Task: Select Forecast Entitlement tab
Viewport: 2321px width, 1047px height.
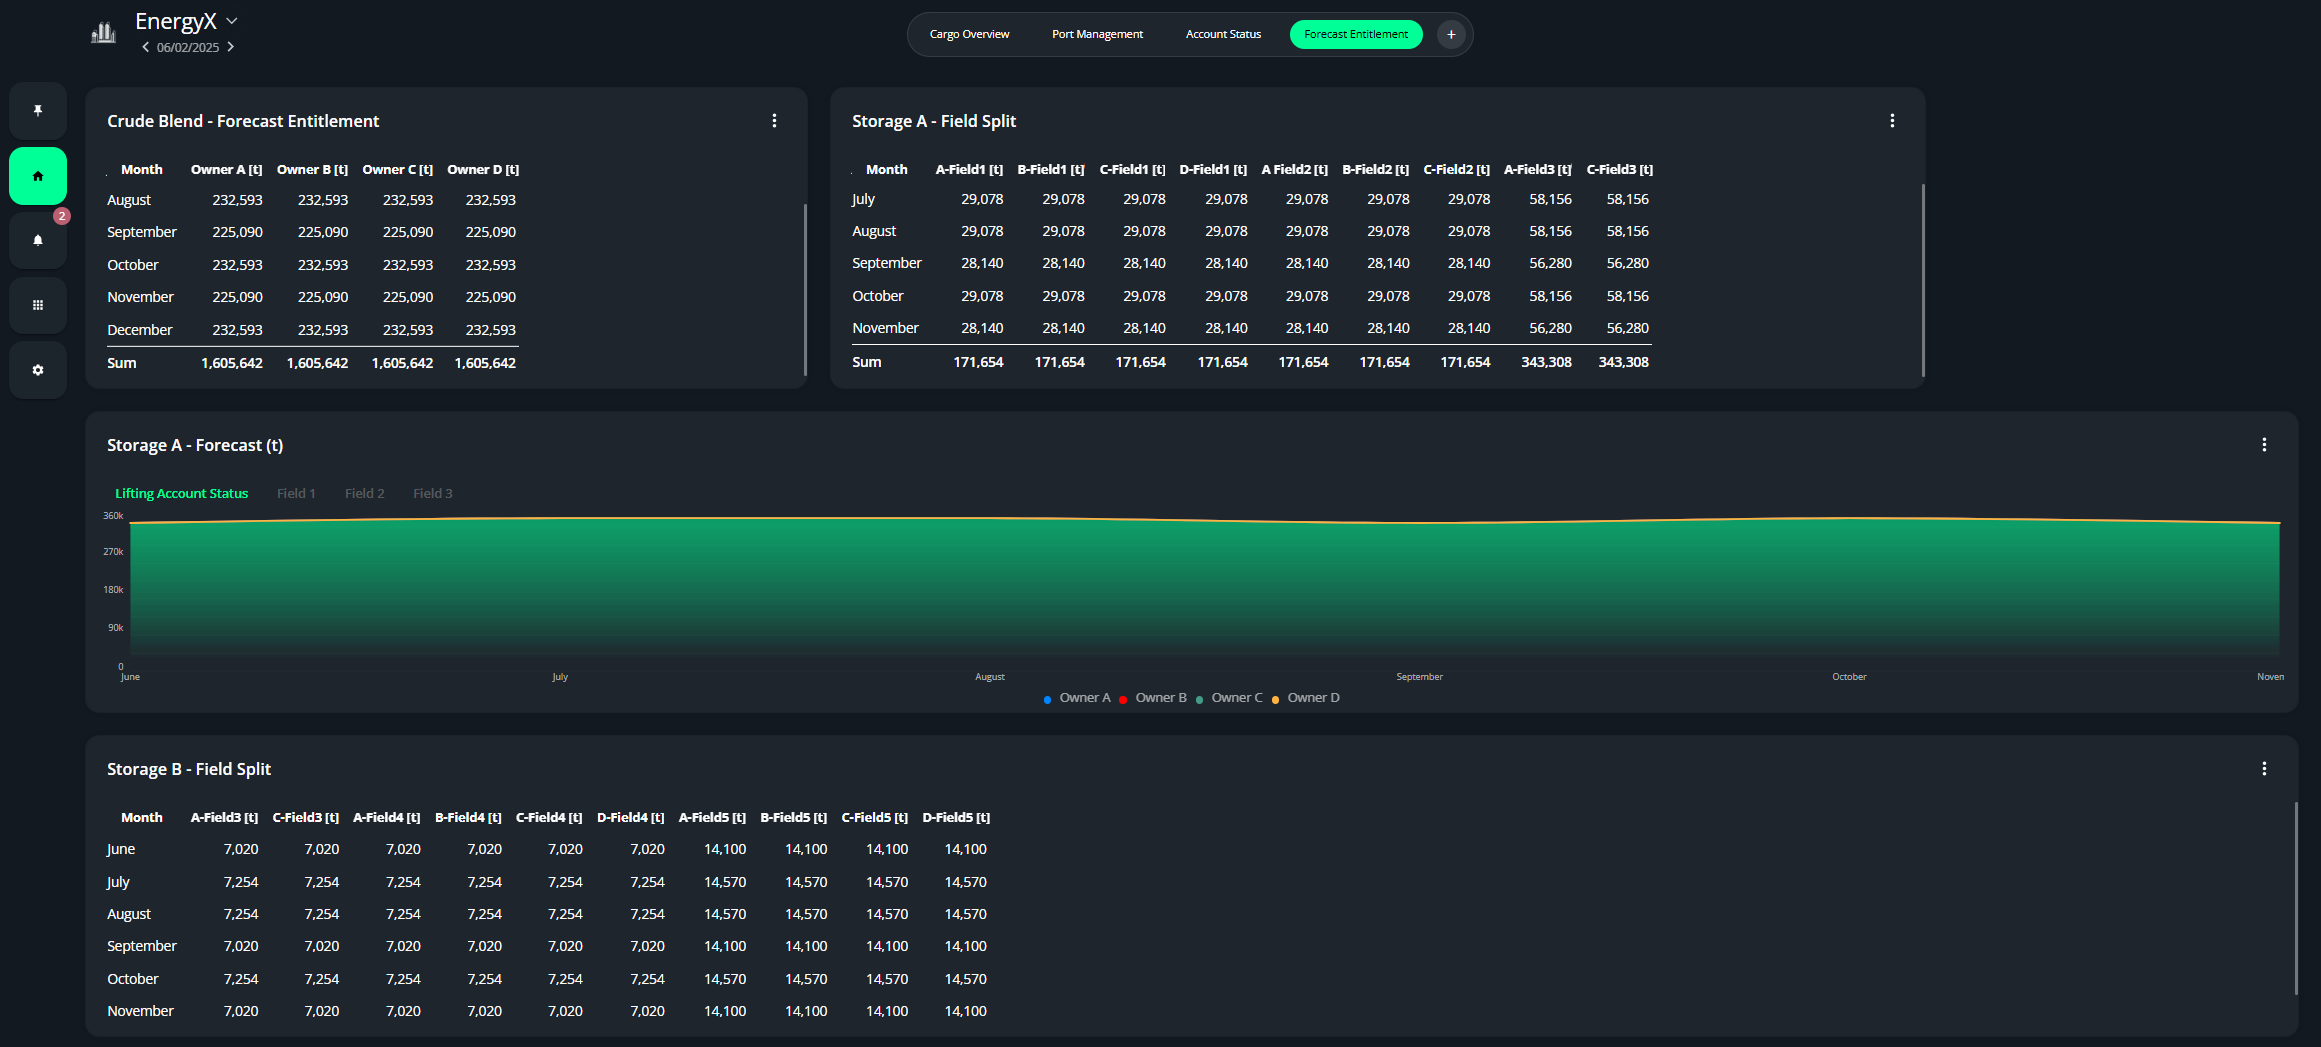Action: [x=1356, y=34]
